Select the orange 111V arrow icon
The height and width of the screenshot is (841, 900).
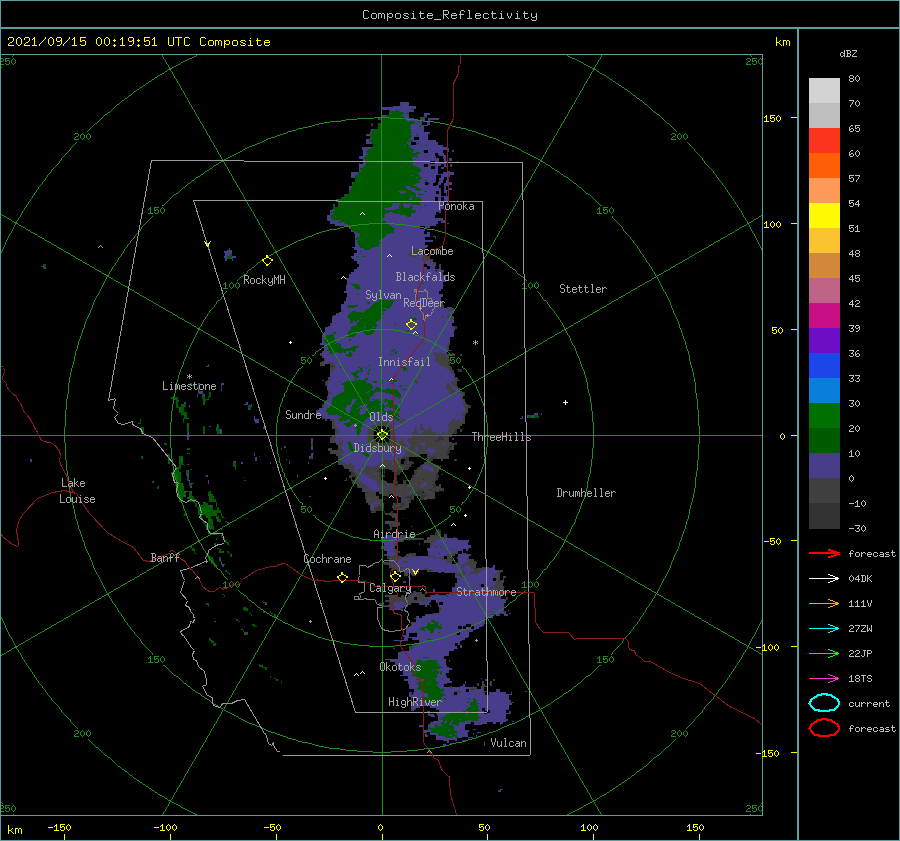coord(824,603)
